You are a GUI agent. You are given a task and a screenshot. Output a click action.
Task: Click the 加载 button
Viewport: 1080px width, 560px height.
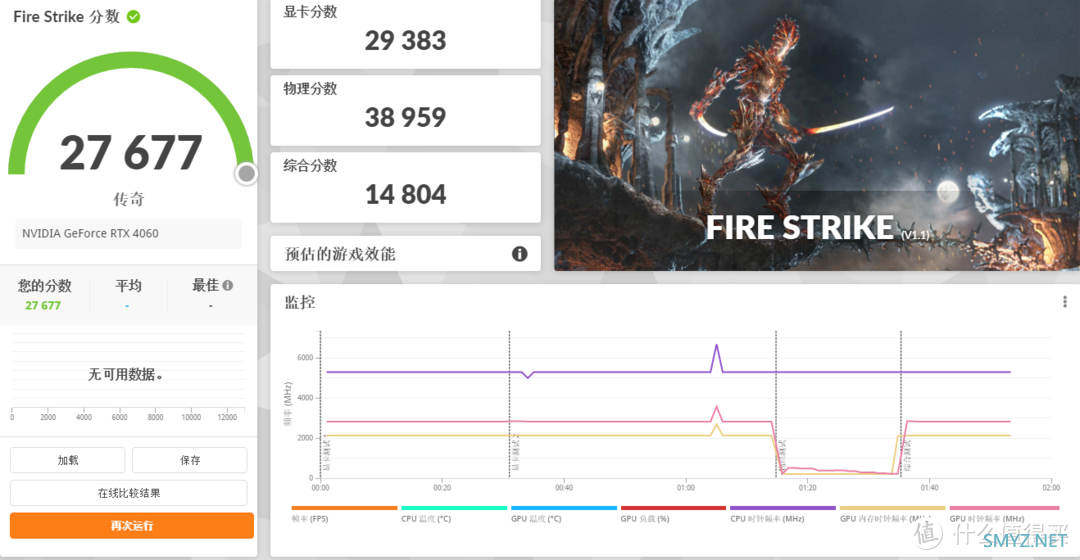(x=68, y=460)
